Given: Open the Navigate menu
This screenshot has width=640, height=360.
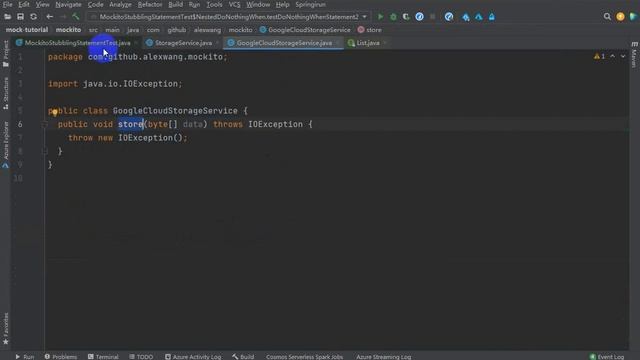Looking at the screenshot, I should [x=68, y=4].
